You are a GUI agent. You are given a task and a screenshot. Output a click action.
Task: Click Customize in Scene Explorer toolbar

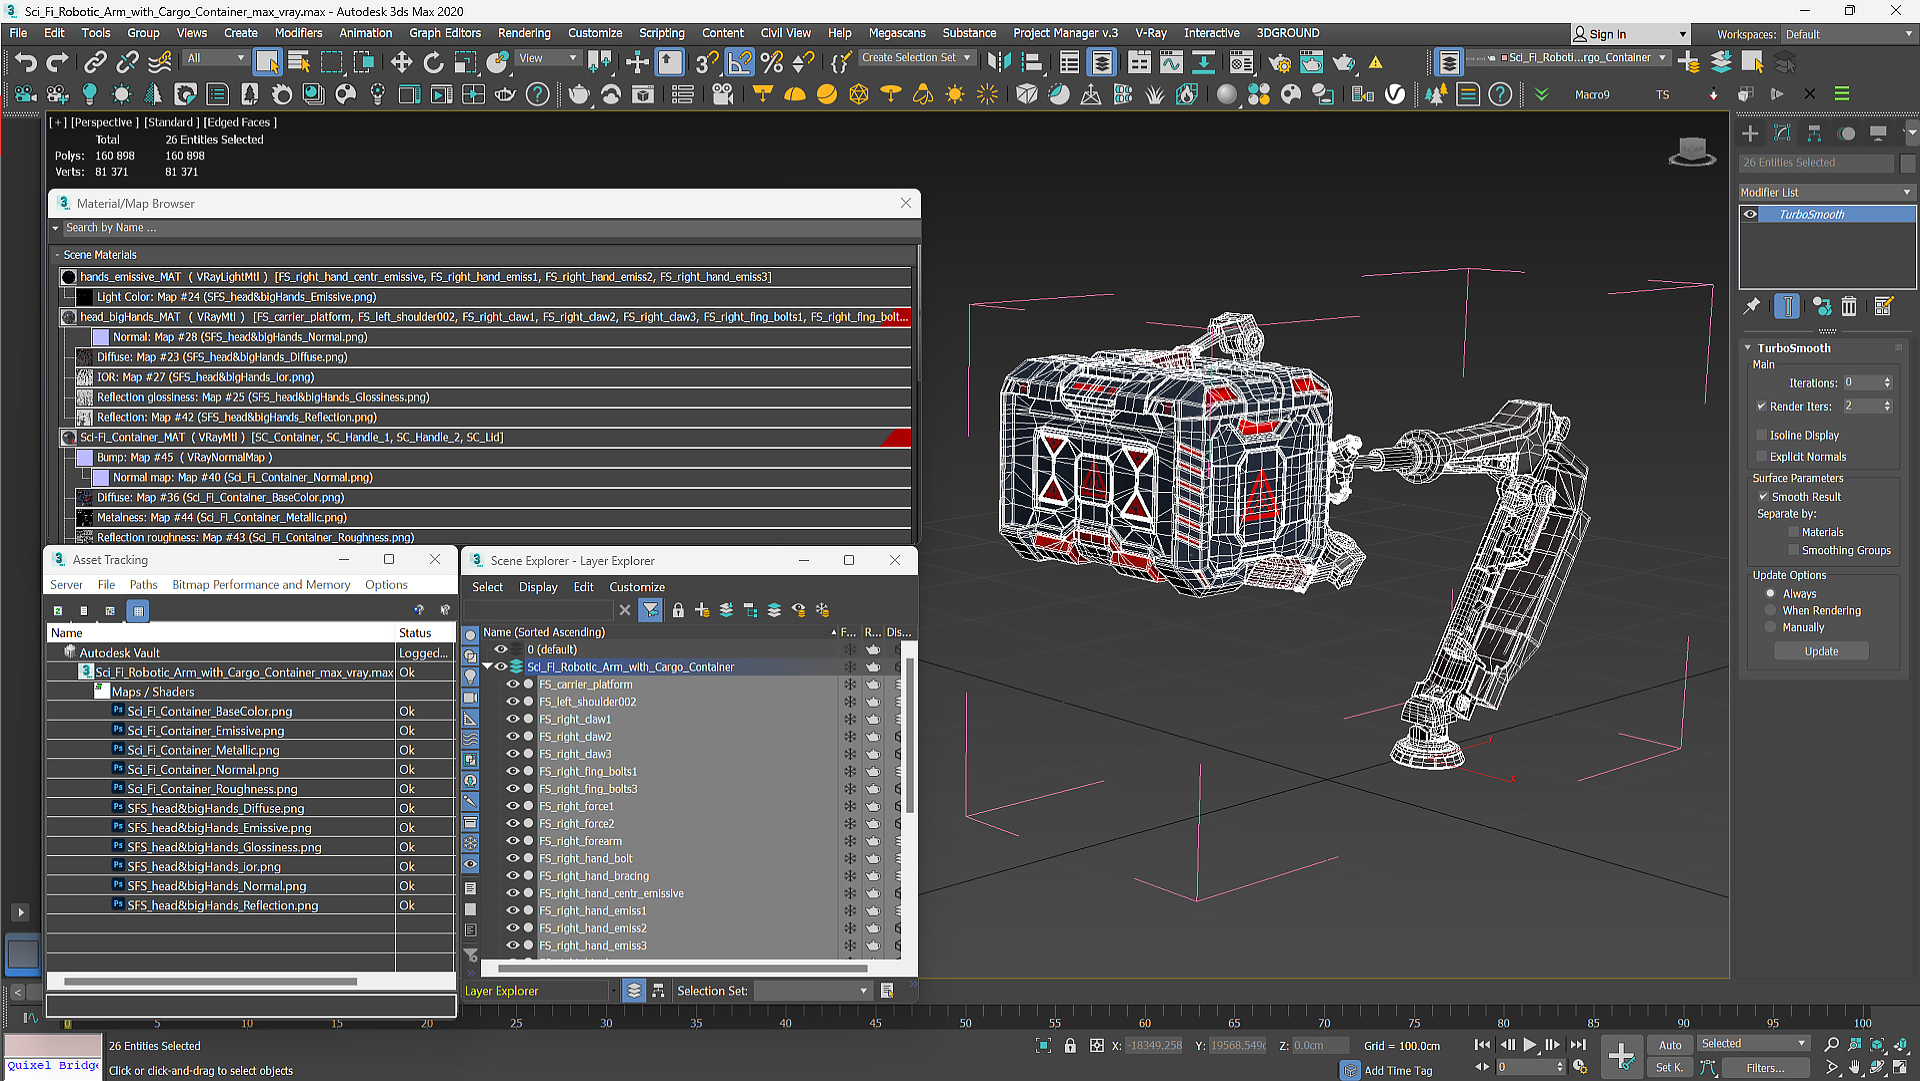click(637, 585)
